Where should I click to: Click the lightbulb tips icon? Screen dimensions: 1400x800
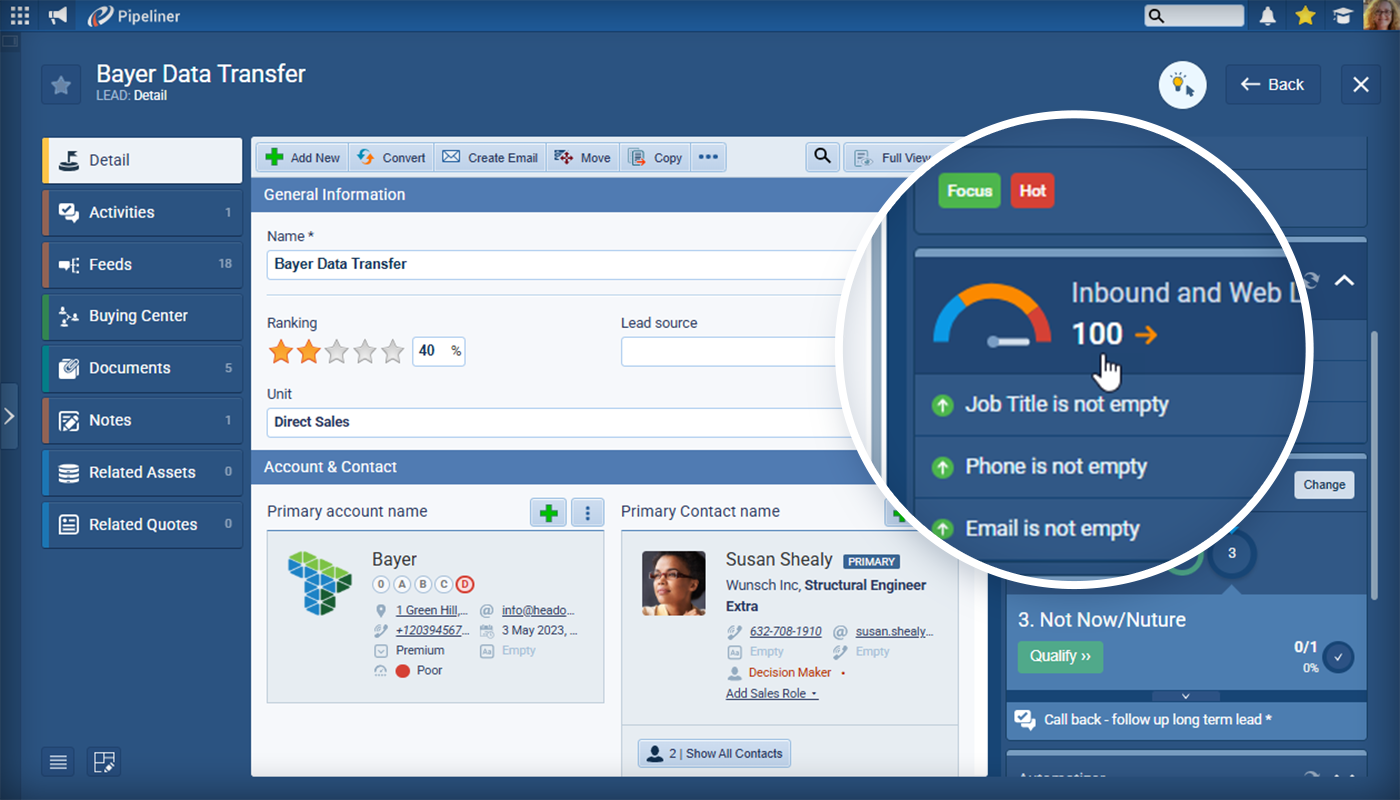(x=1182, y=85)
